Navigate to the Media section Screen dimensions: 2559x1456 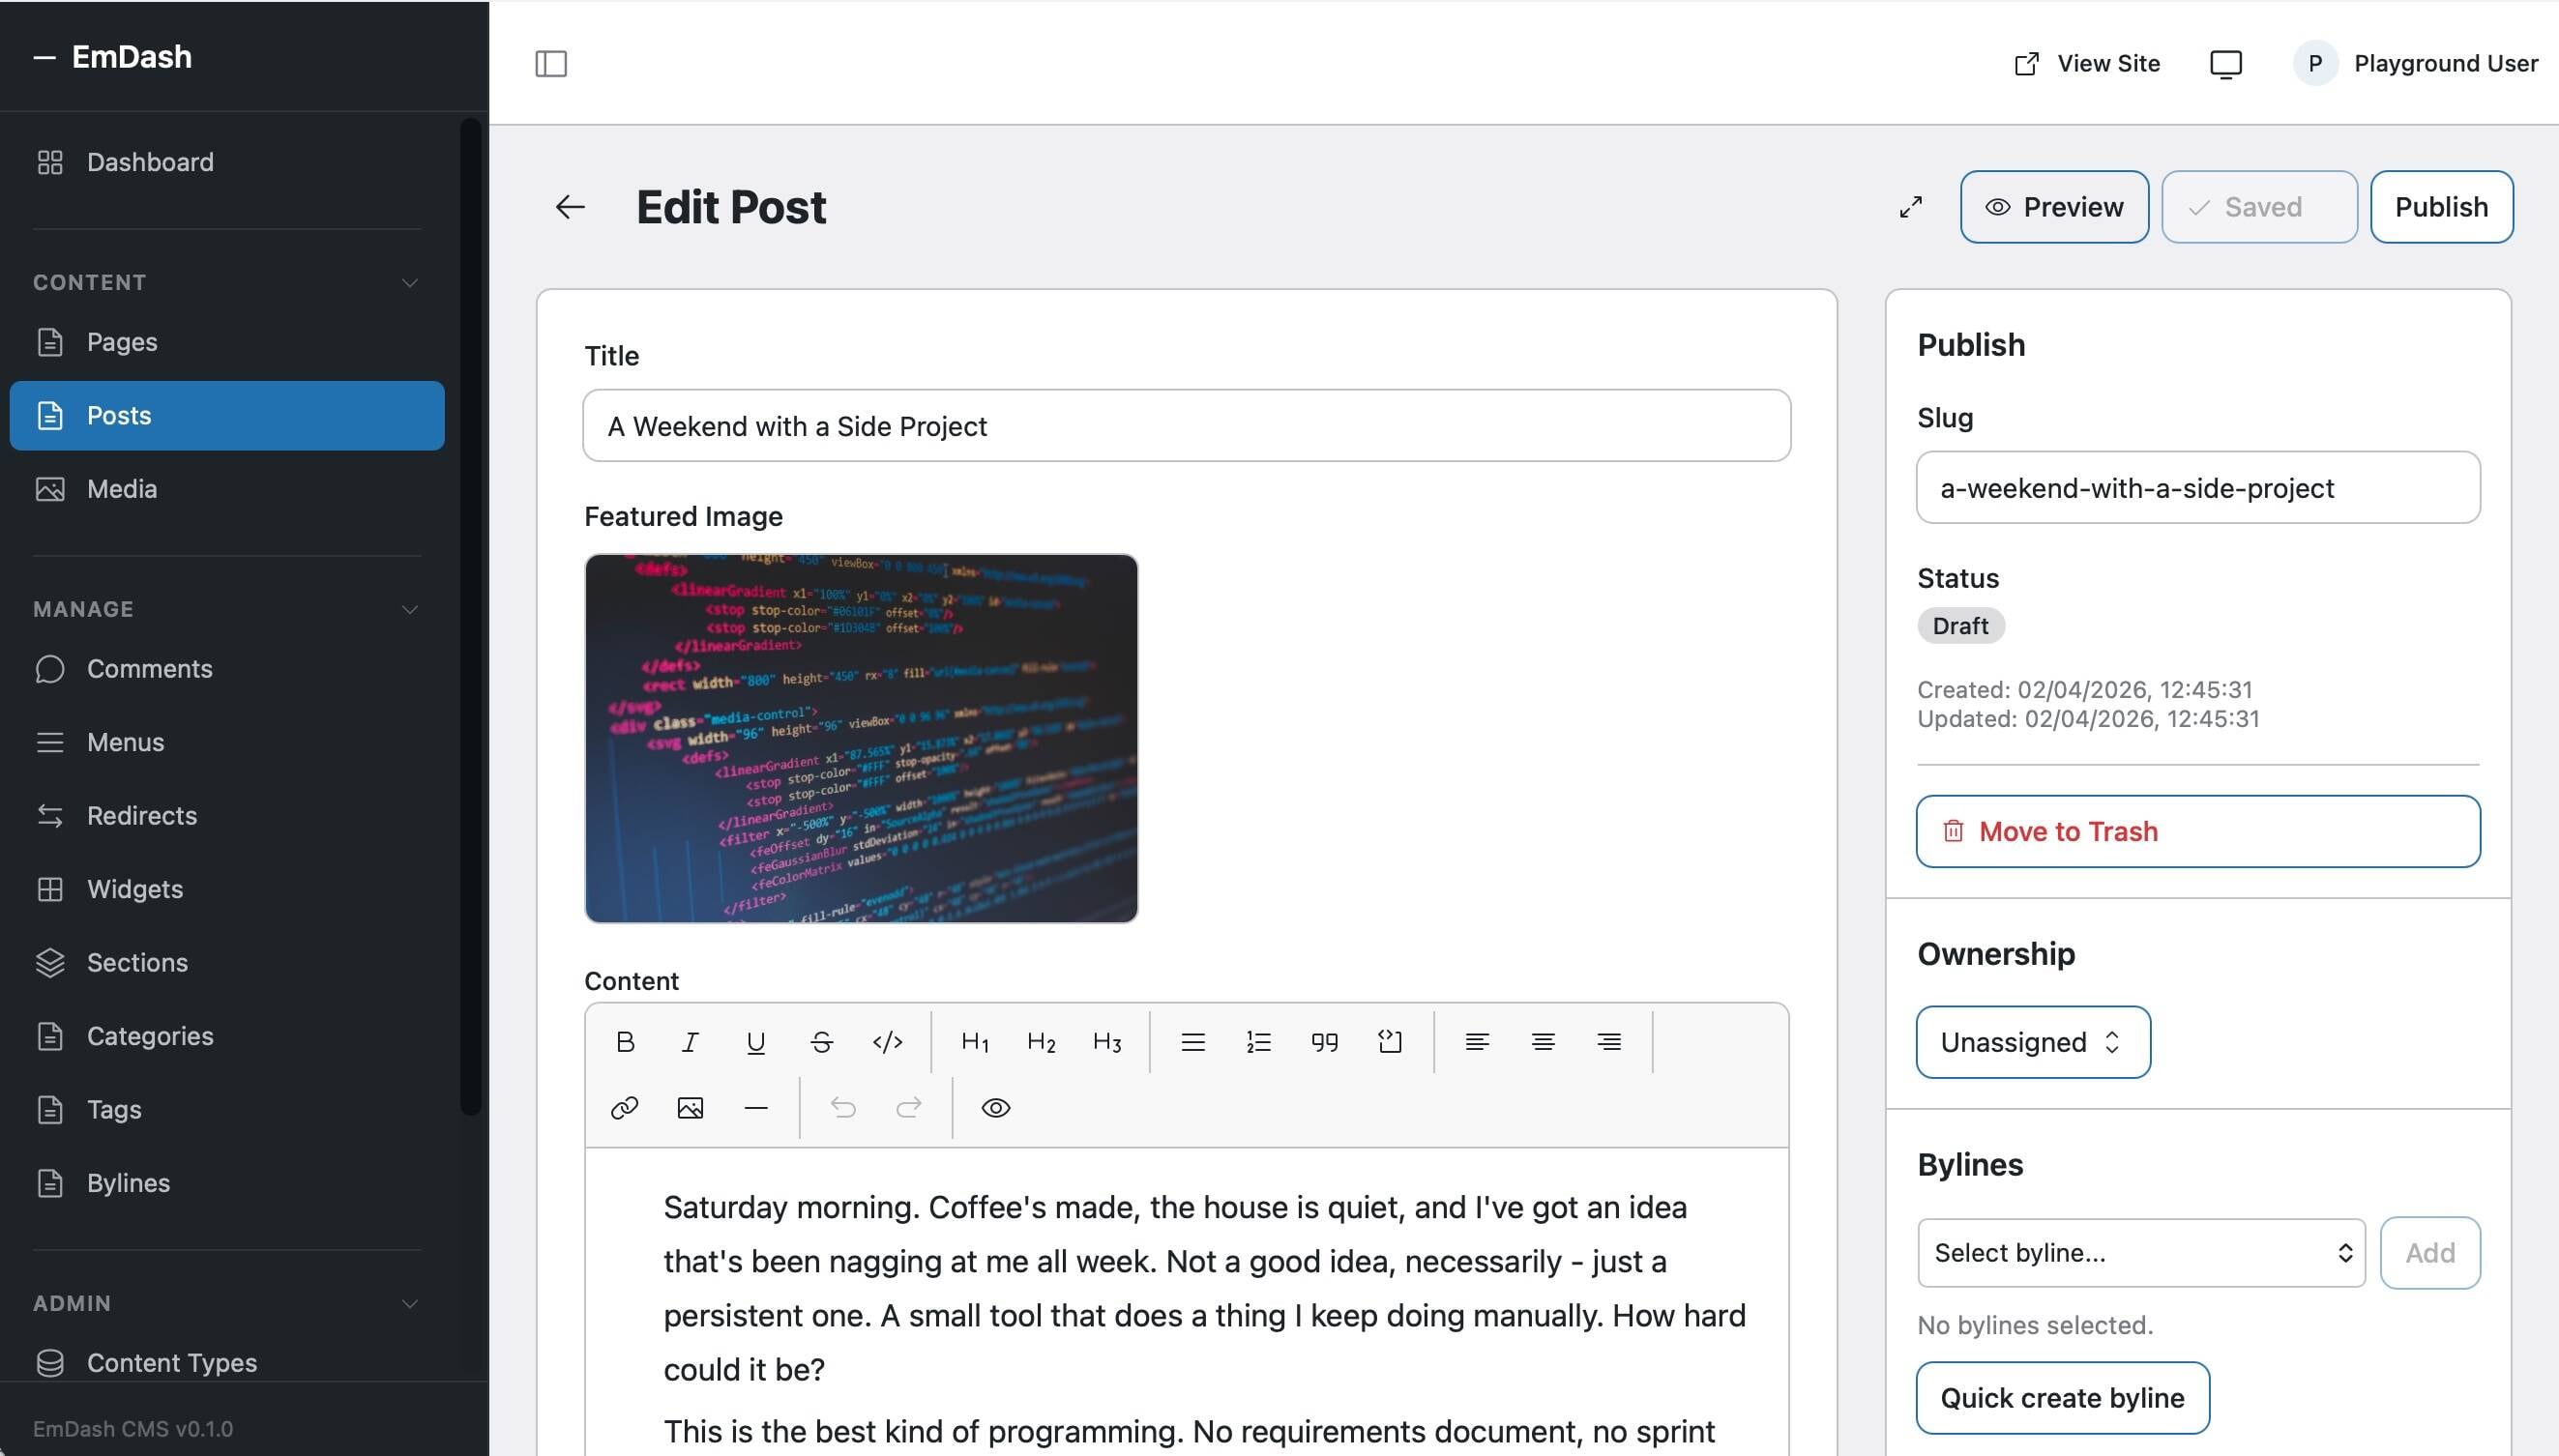click(x=122, y=489)
